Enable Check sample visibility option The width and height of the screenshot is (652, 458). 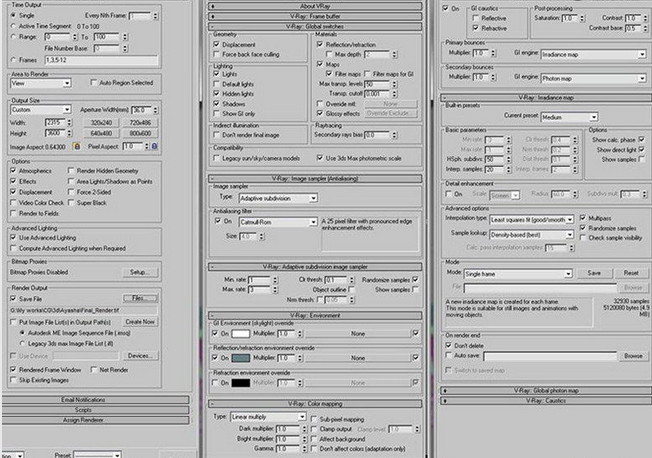pyautogui.click(x=583, y=238)
